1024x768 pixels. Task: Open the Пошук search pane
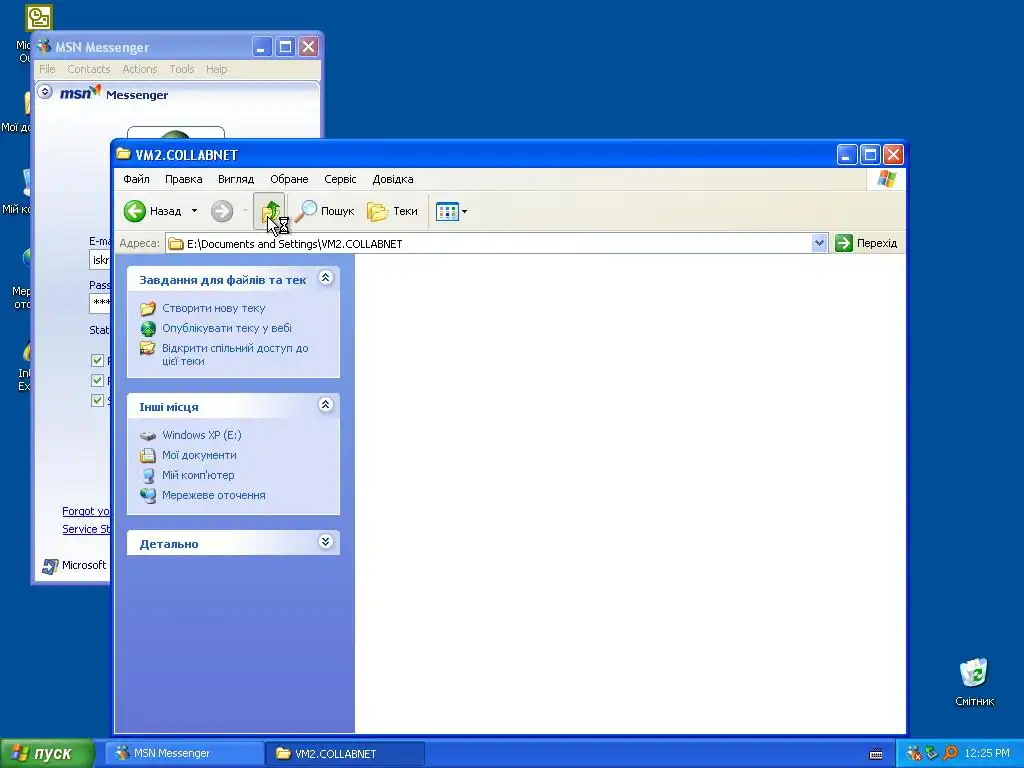click(x=325, y=211)
